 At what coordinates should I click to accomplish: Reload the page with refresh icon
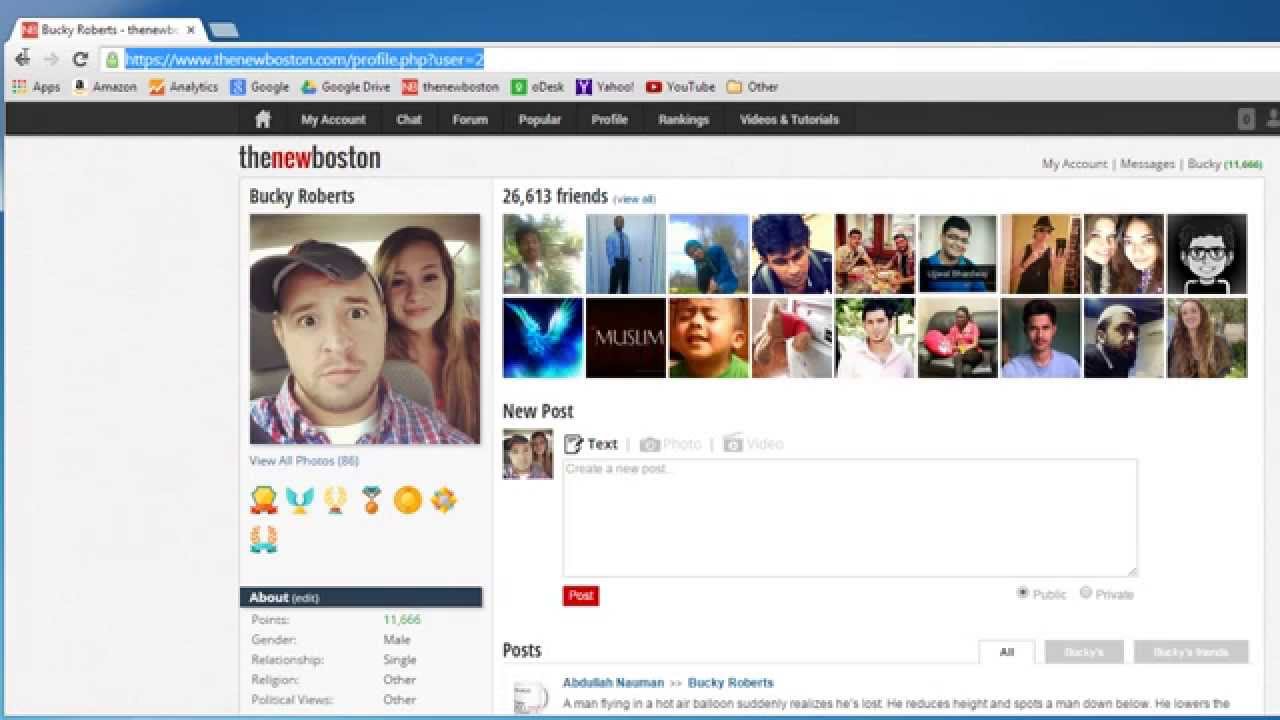[80, 59]
